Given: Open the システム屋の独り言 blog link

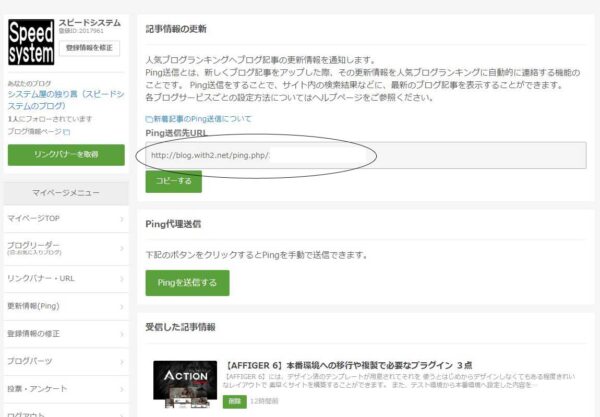Looking at the screenshot, I should pyautogui.click(x=66, y=100).
